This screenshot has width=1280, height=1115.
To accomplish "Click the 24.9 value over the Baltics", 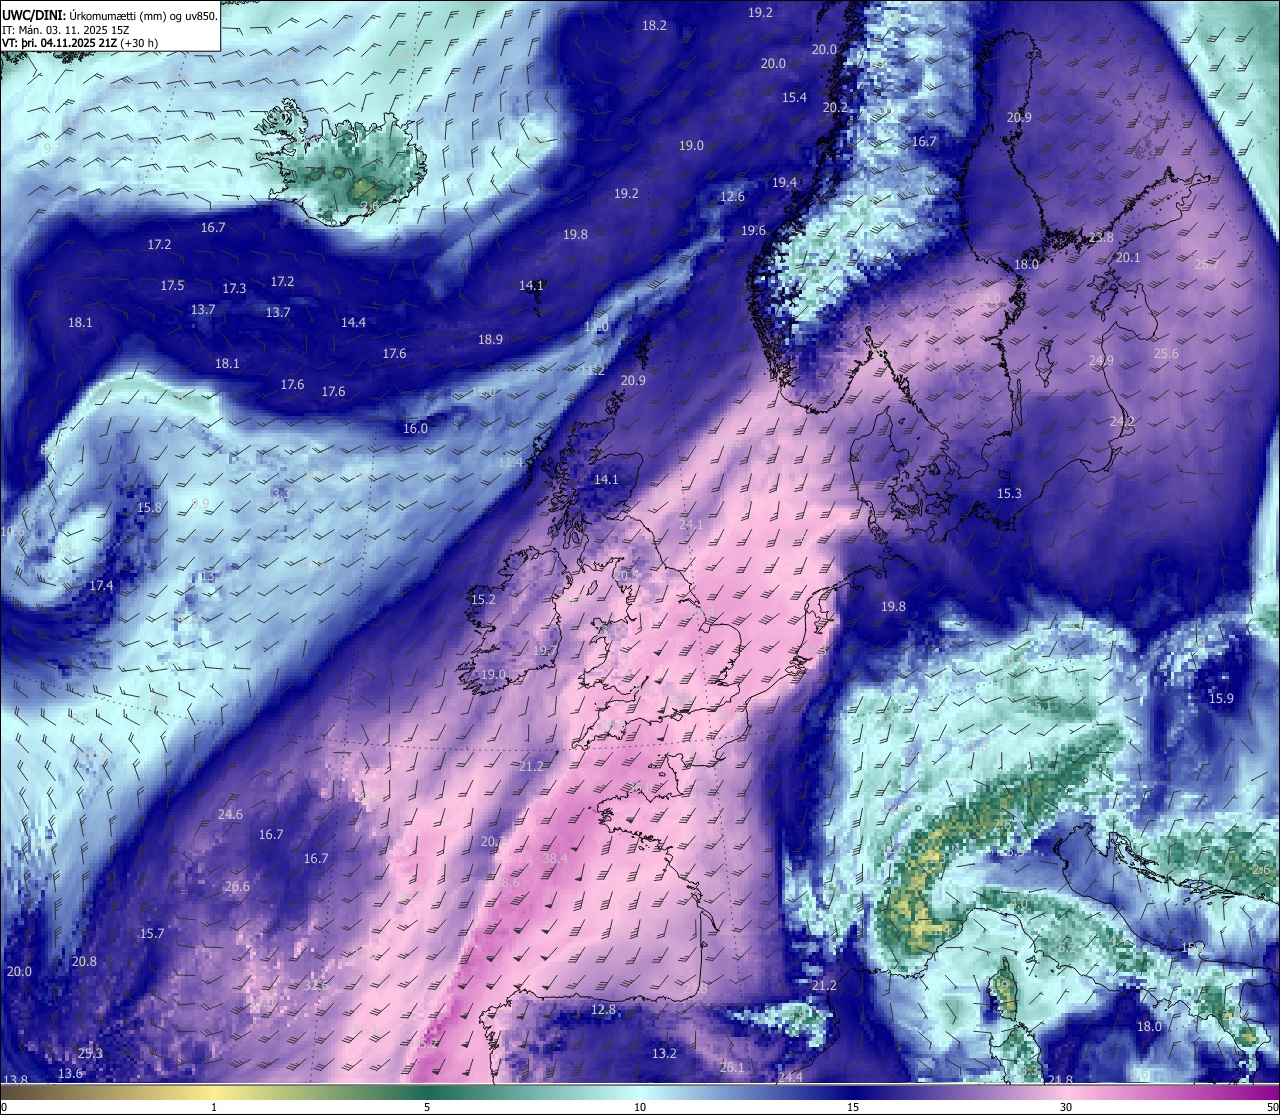I will pos(1101,360).
